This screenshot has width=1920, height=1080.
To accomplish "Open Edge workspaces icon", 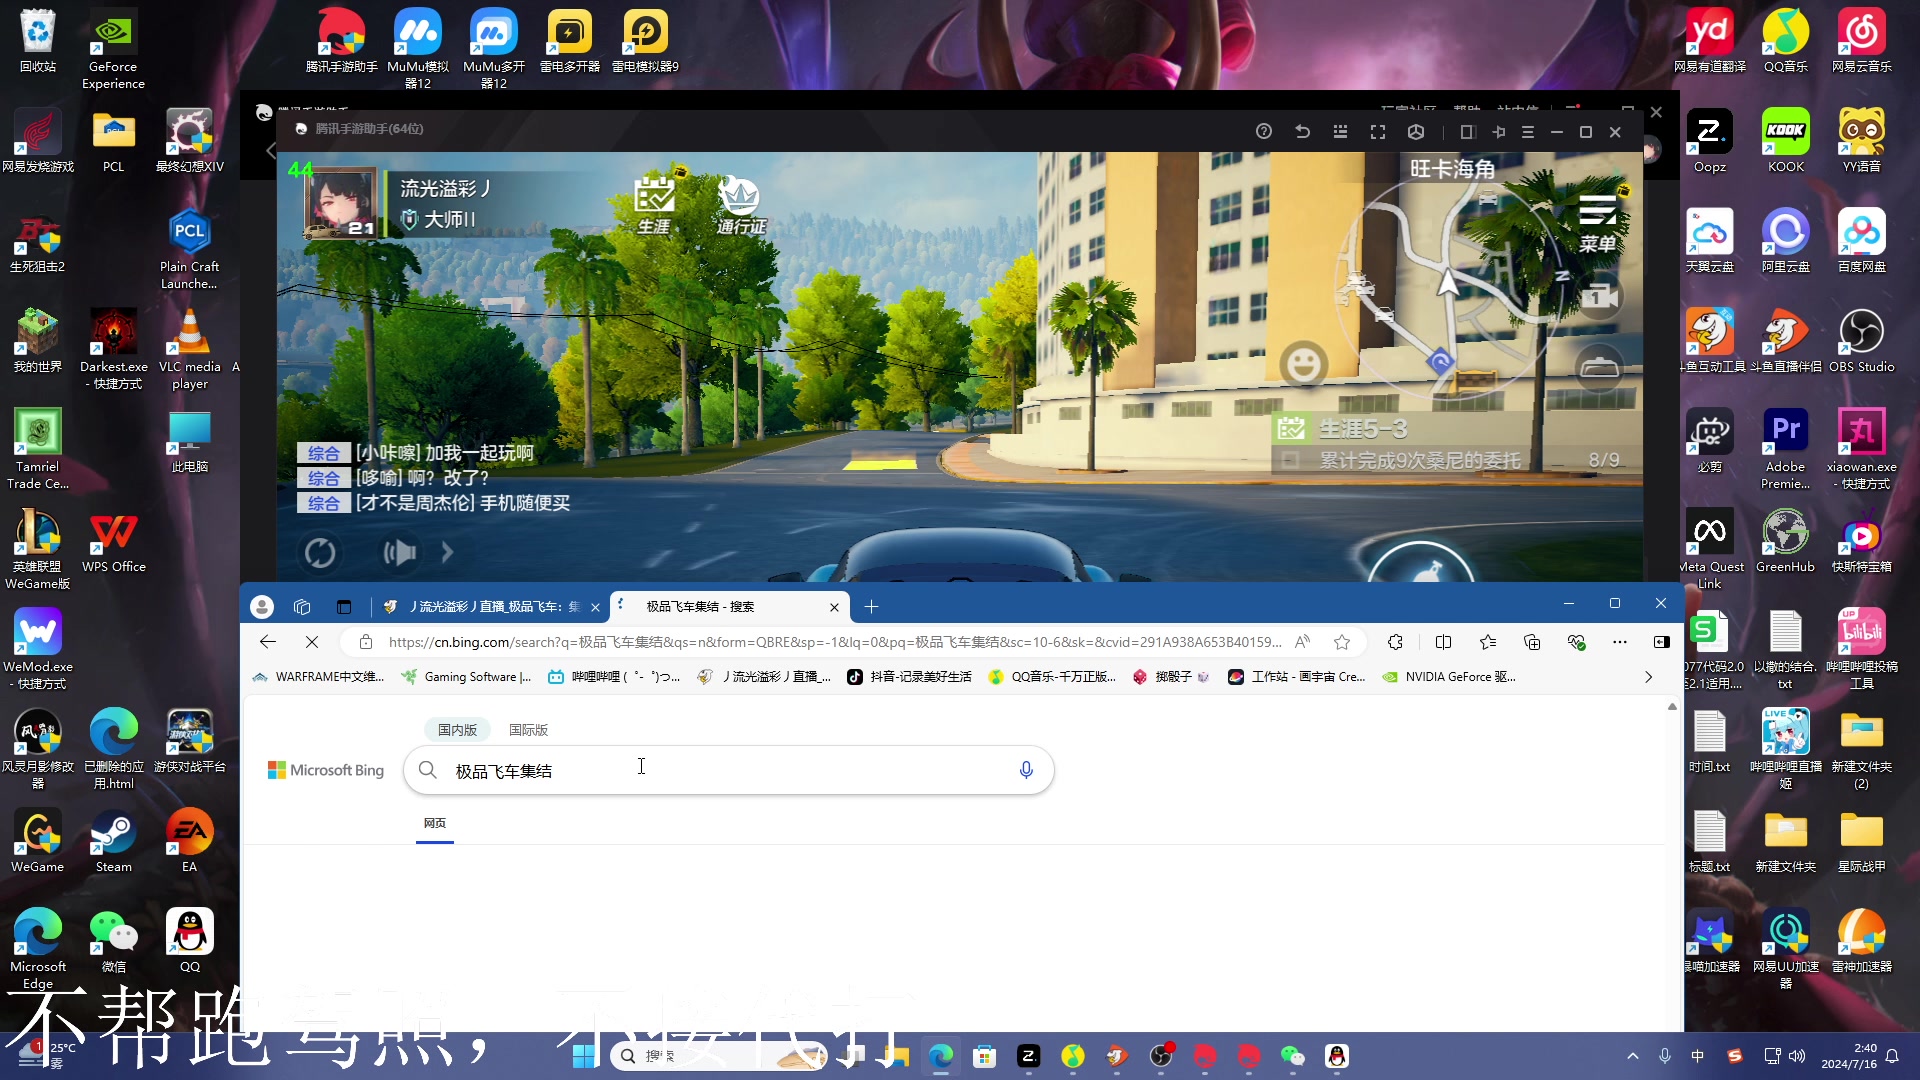I will [302, 606].
